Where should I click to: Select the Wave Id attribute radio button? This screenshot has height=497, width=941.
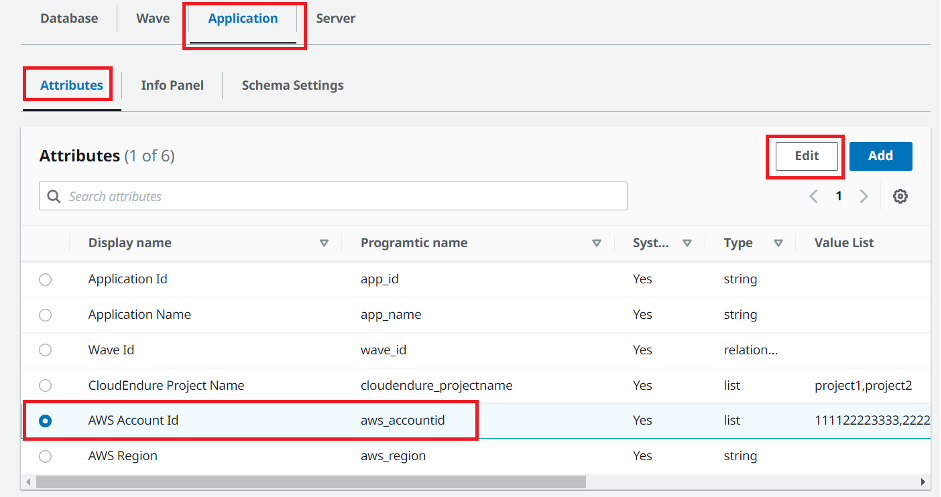[x=45, y=350]
